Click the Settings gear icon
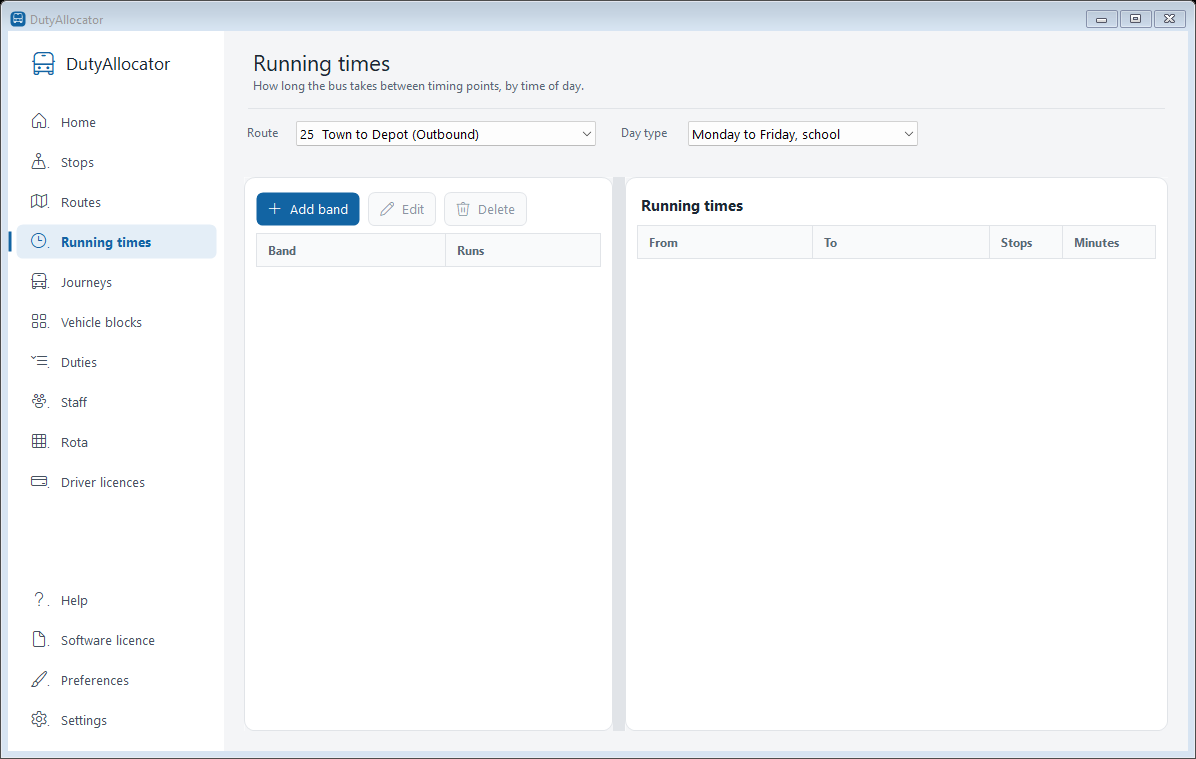The image size is (1196, 759). pyautogui.click(x=40, y=719)
